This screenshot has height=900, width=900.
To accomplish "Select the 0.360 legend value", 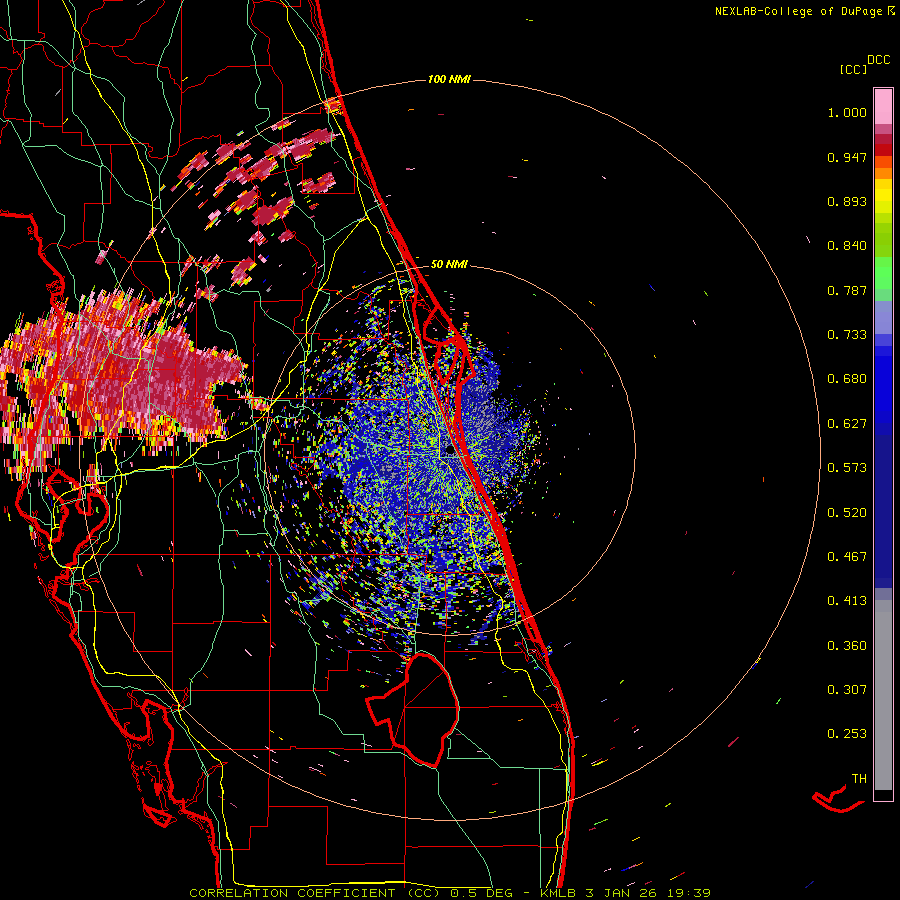I will [x=847, y=646].
